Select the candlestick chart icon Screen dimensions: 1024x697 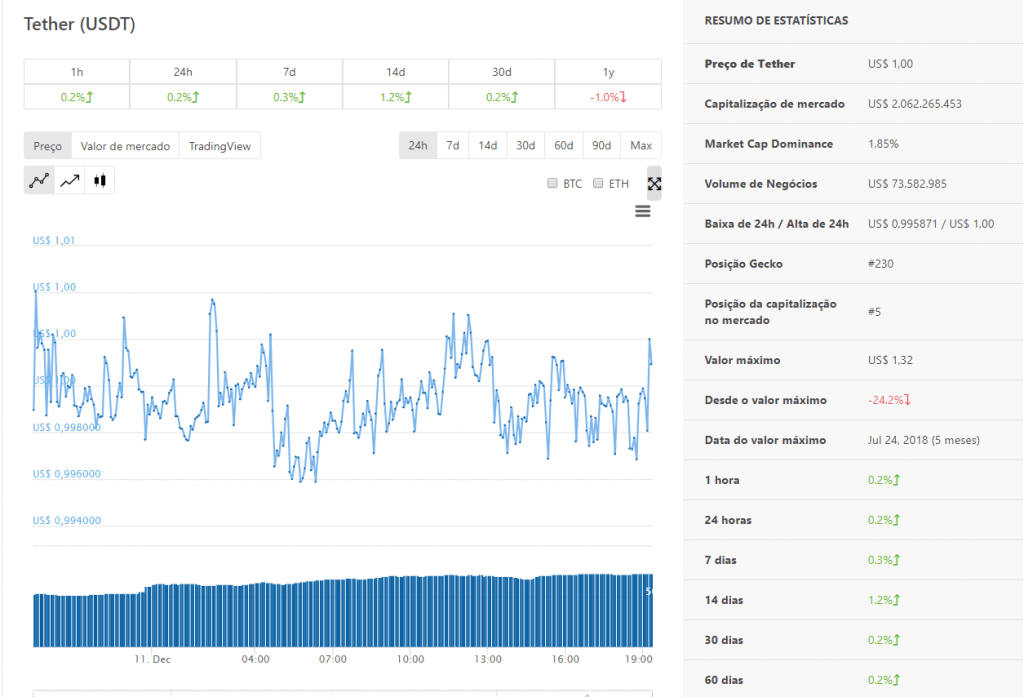[99, 181]
